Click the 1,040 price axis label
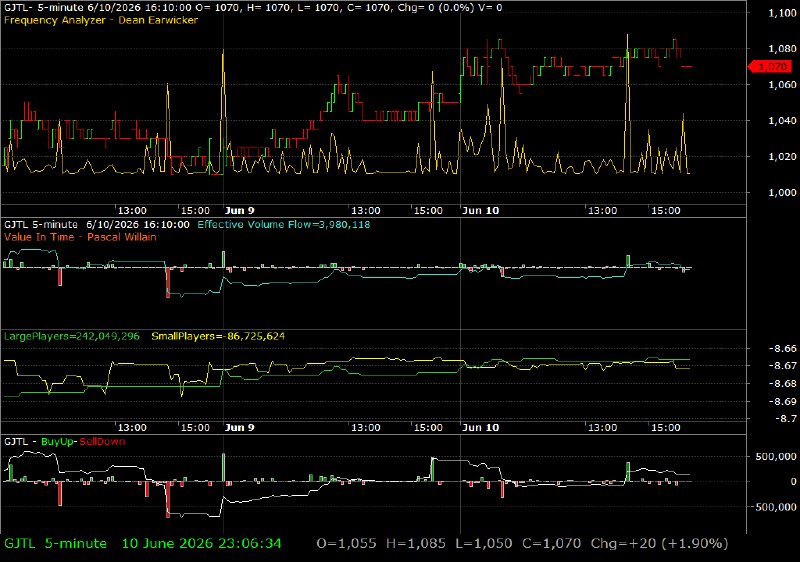This screenshot has width=800, height=562. click(x=782, y=121)
